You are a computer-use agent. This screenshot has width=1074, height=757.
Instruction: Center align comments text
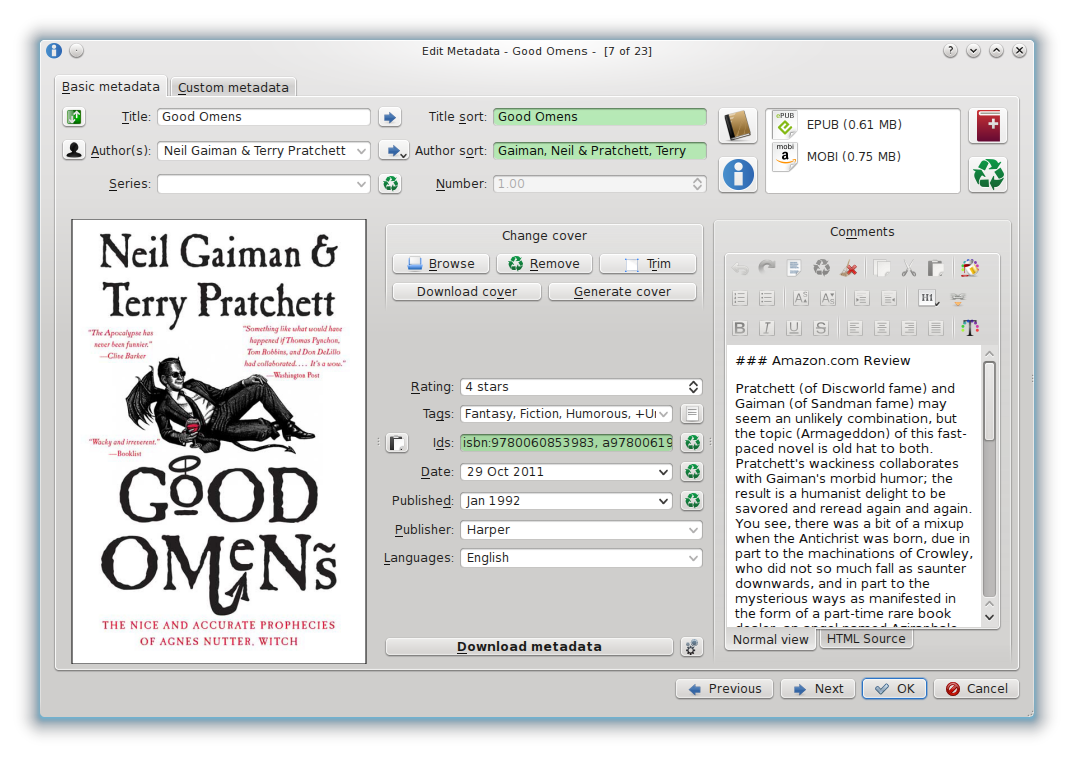[882, 328]
